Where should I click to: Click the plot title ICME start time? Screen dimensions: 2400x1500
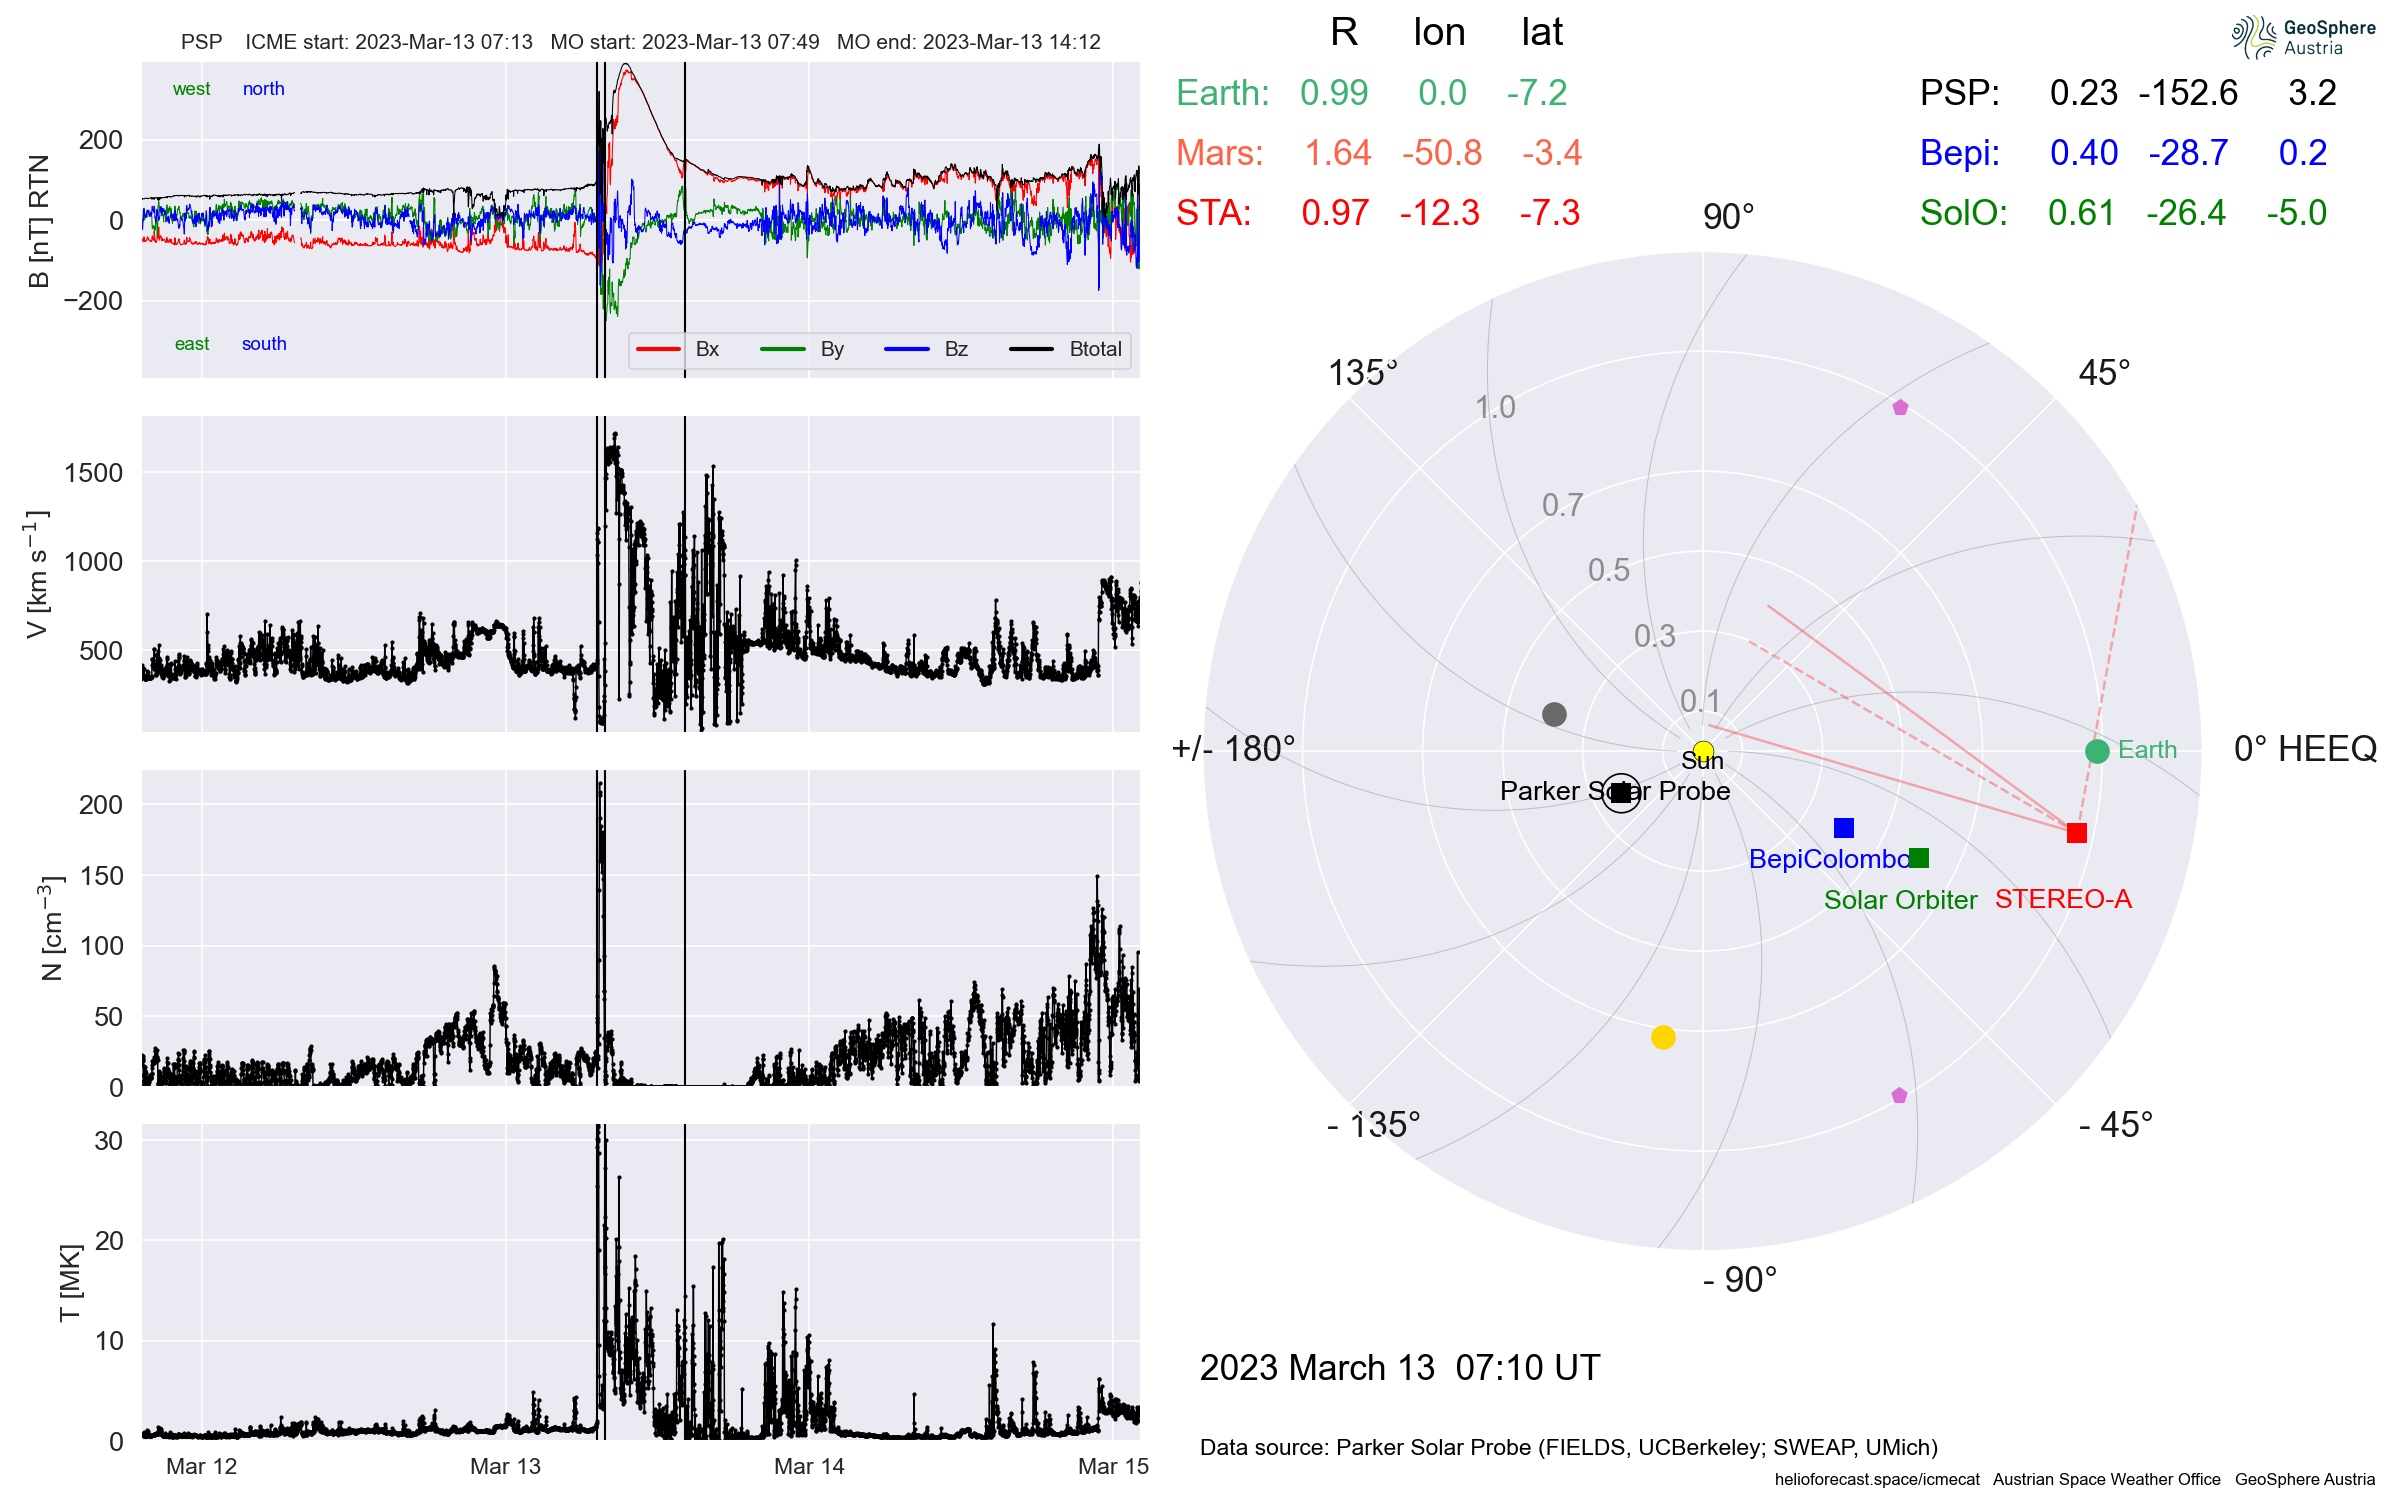pyautogui.click(x=389, y=42)
